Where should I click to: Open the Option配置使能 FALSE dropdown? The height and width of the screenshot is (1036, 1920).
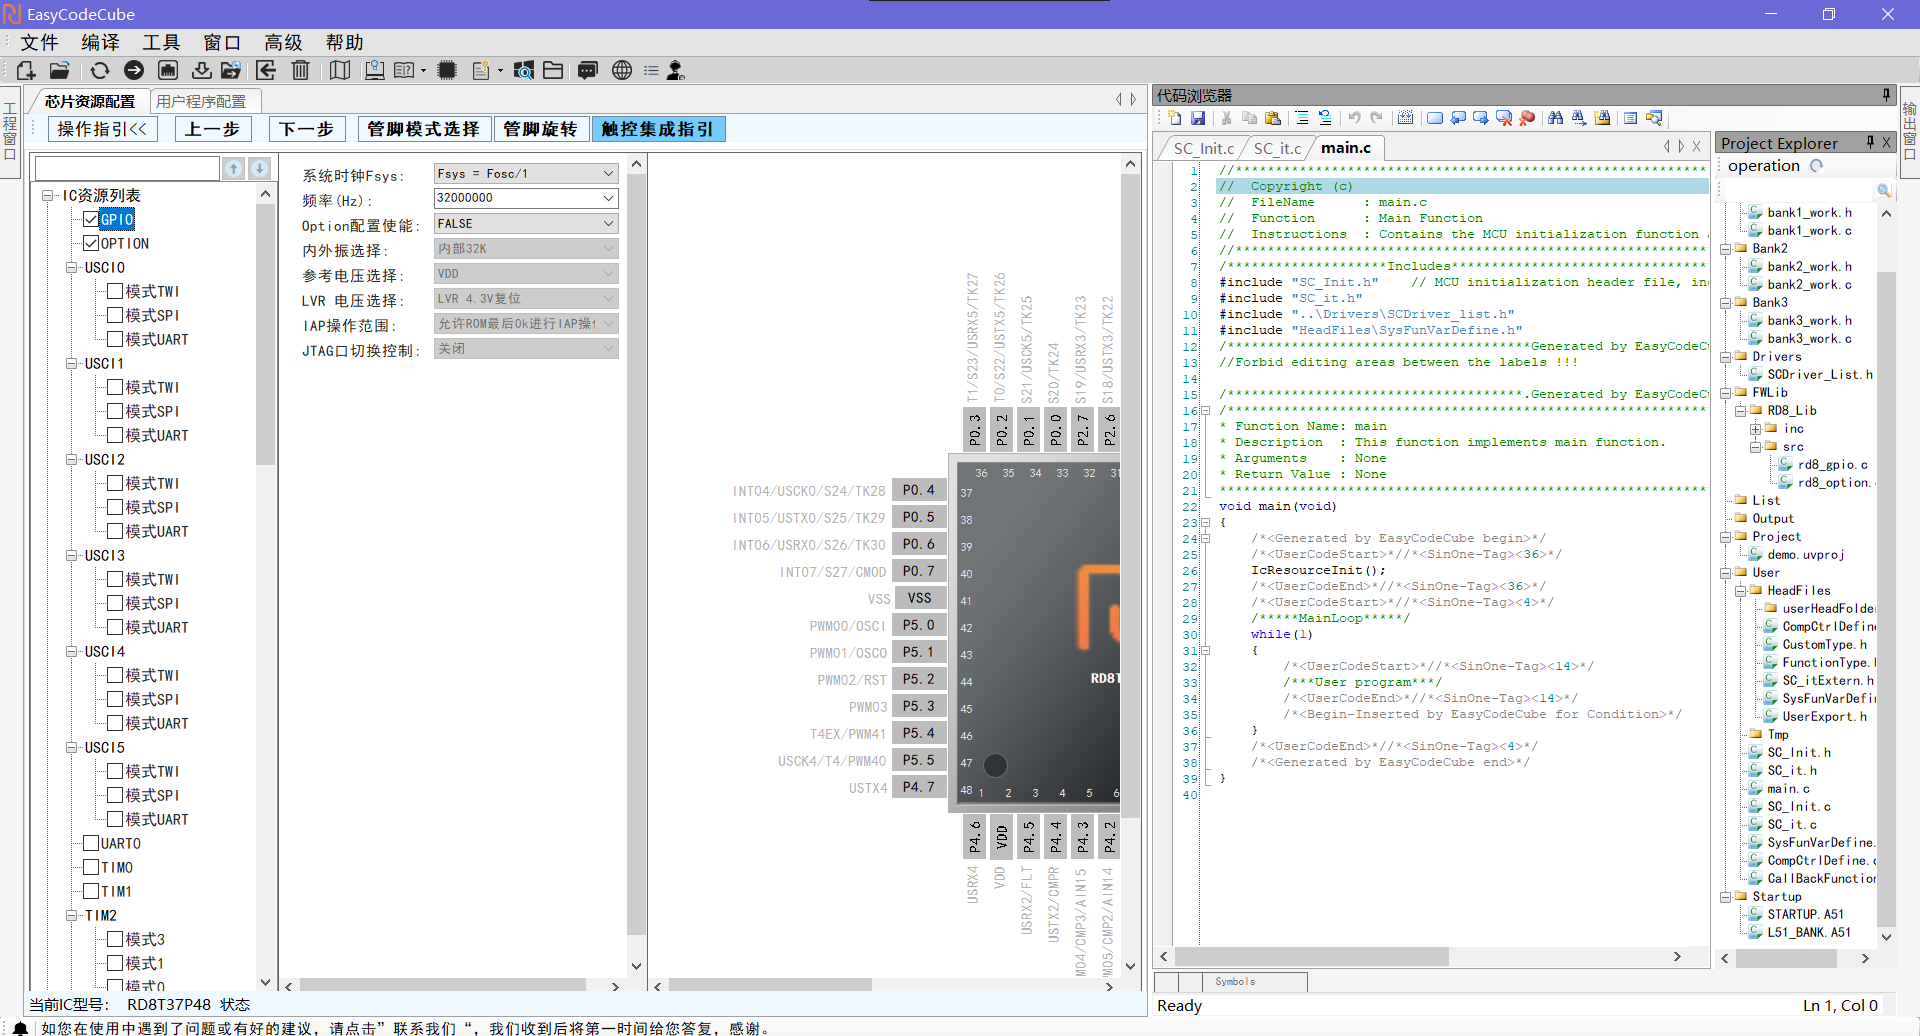point(525,224)
